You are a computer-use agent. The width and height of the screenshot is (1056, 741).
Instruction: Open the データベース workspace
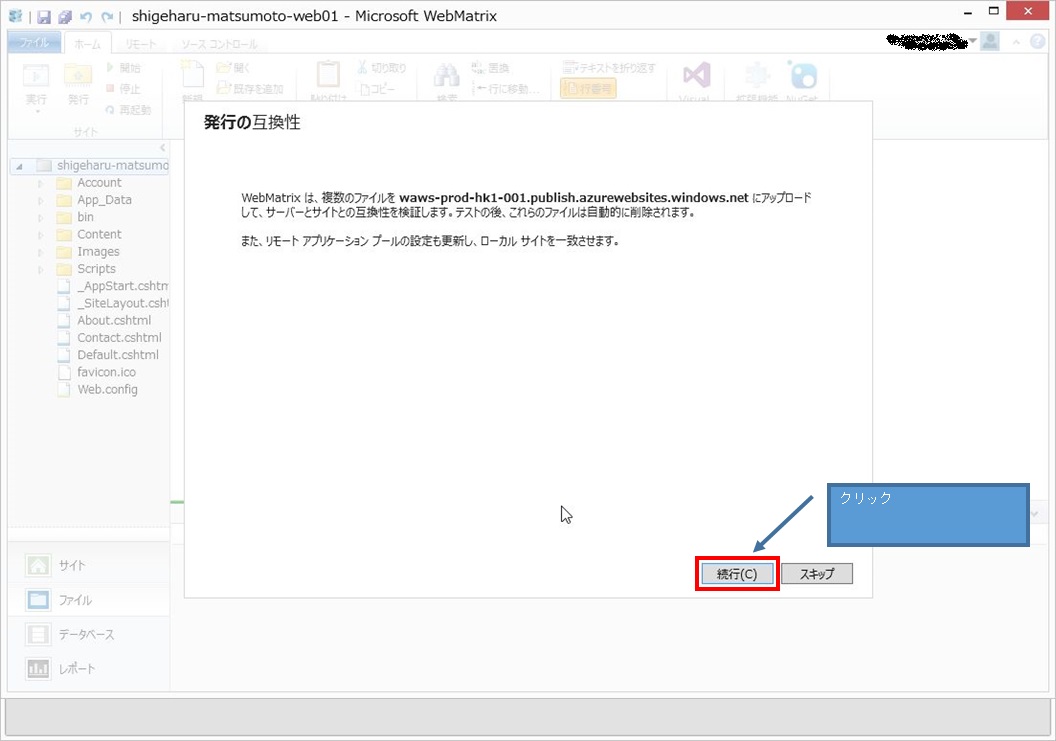click(88, 635)
